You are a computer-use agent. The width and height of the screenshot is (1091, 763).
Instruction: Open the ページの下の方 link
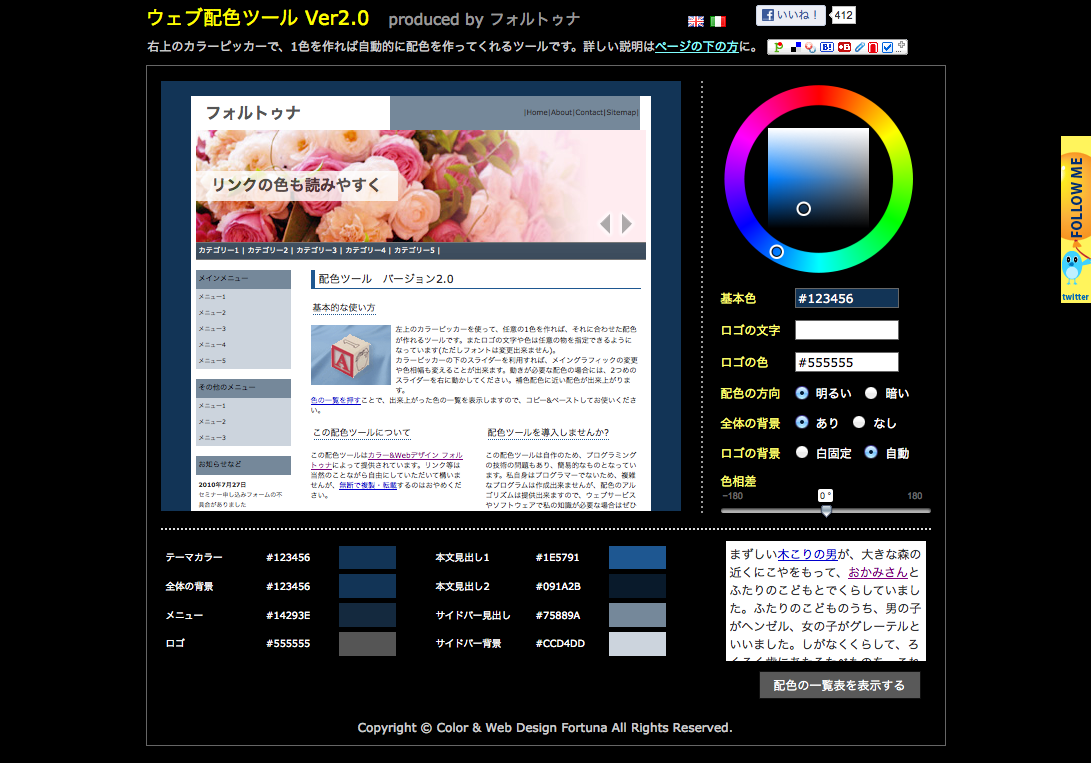(x=696, y=47)
